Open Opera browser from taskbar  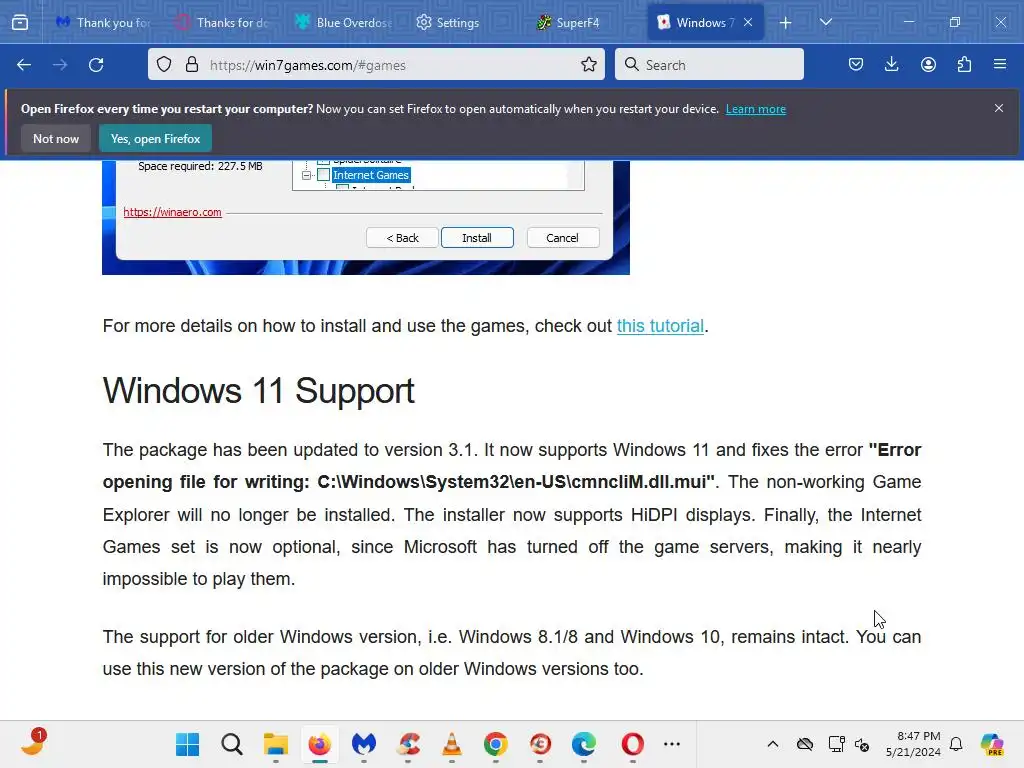pyautogui.click(x=632, y=744)
